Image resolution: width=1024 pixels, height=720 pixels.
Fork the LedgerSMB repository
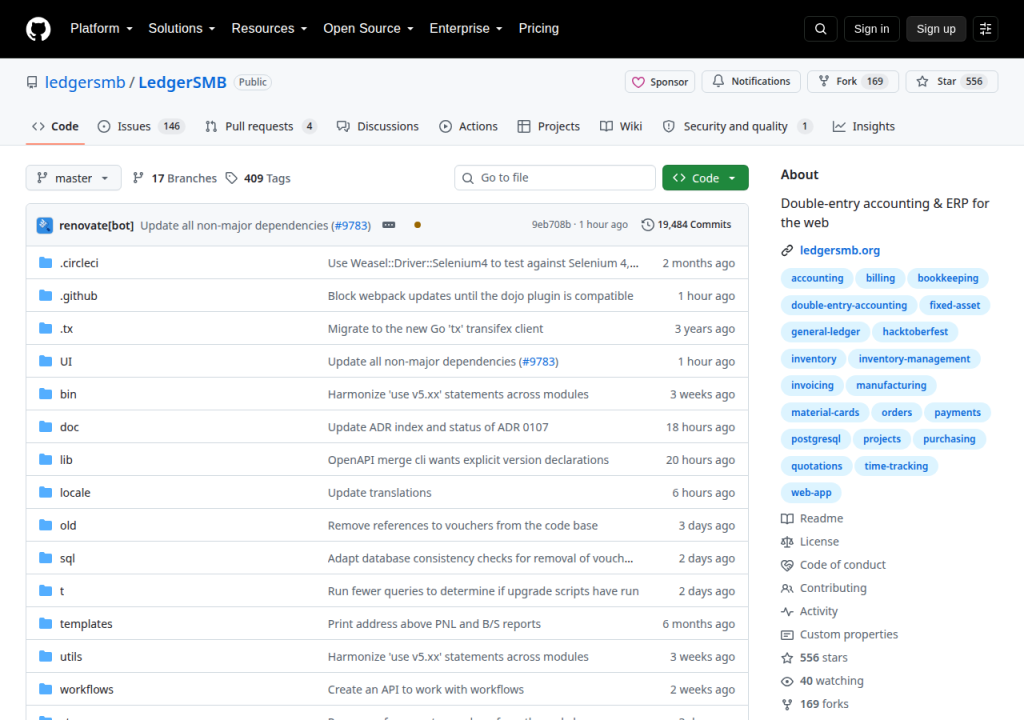click(x=853, y=82)
